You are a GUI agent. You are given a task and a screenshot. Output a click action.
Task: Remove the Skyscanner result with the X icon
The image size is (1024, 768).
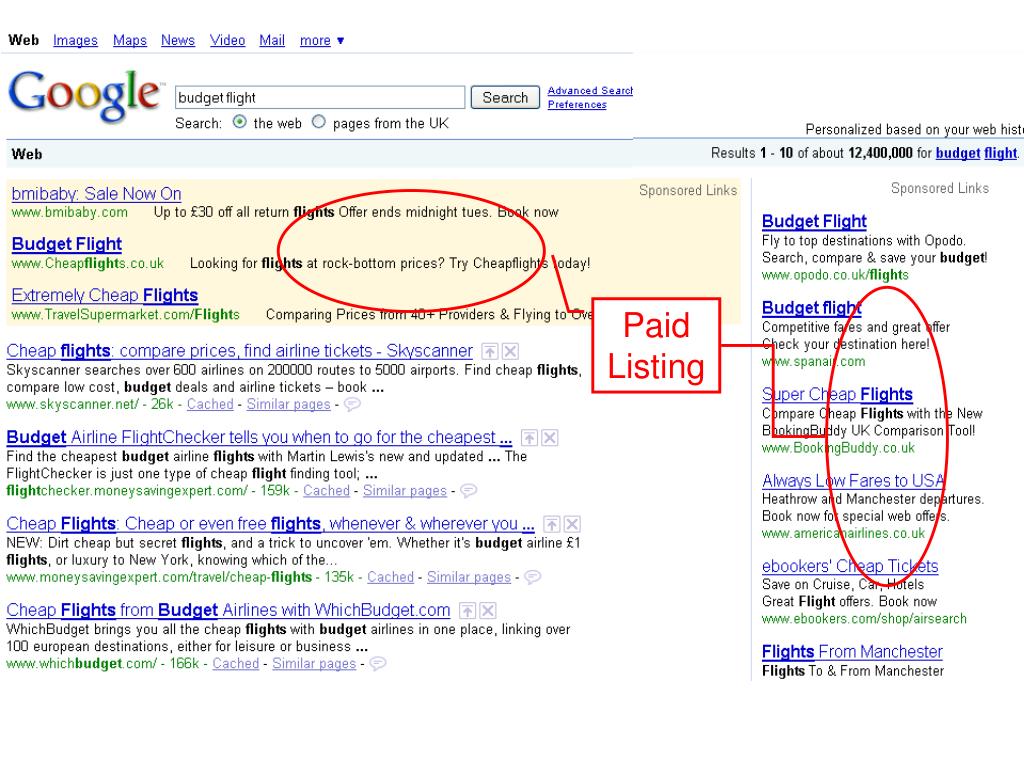pyautogui.click(x=511, y=351)
